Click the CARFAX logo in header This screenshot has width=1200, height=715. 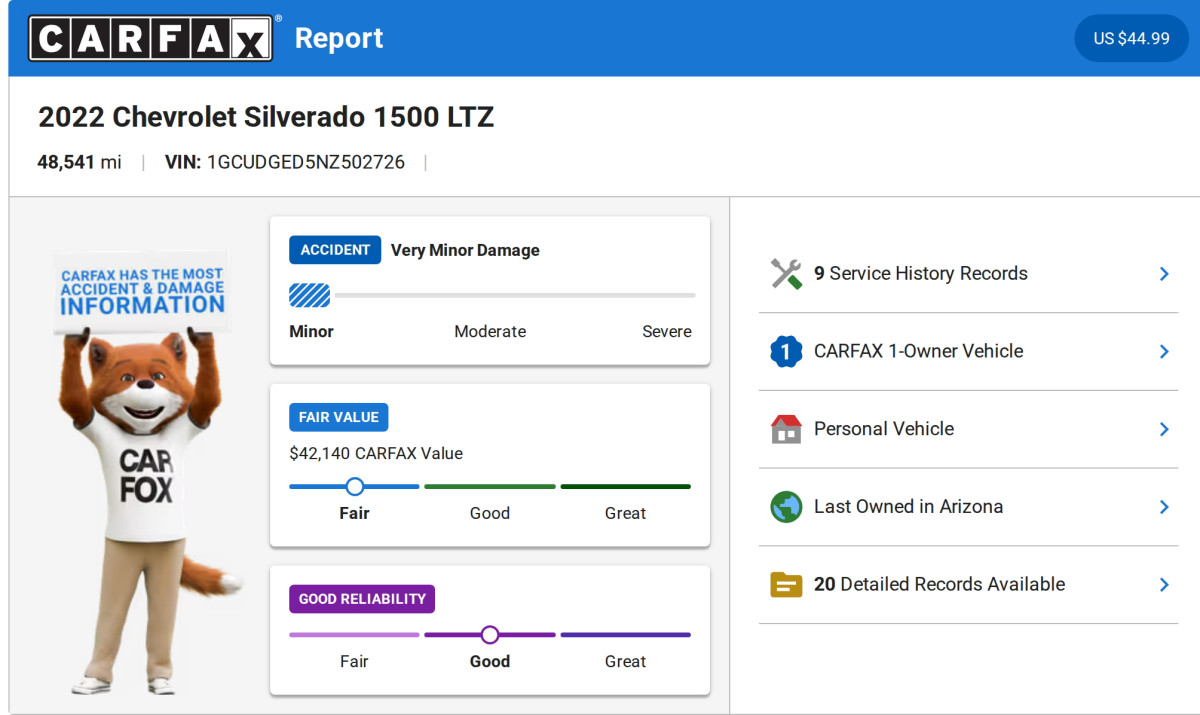(x=151, y=38)
